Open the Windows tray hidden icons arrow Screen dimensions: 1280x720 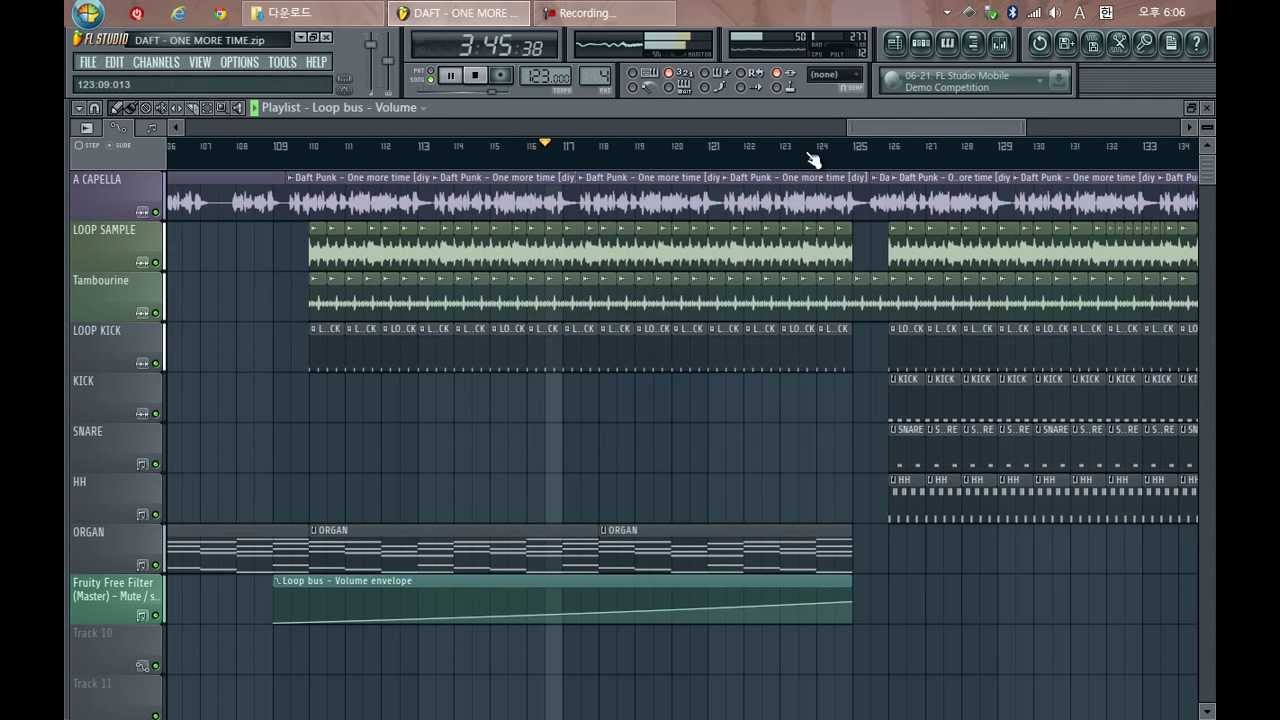coord(947,13)
